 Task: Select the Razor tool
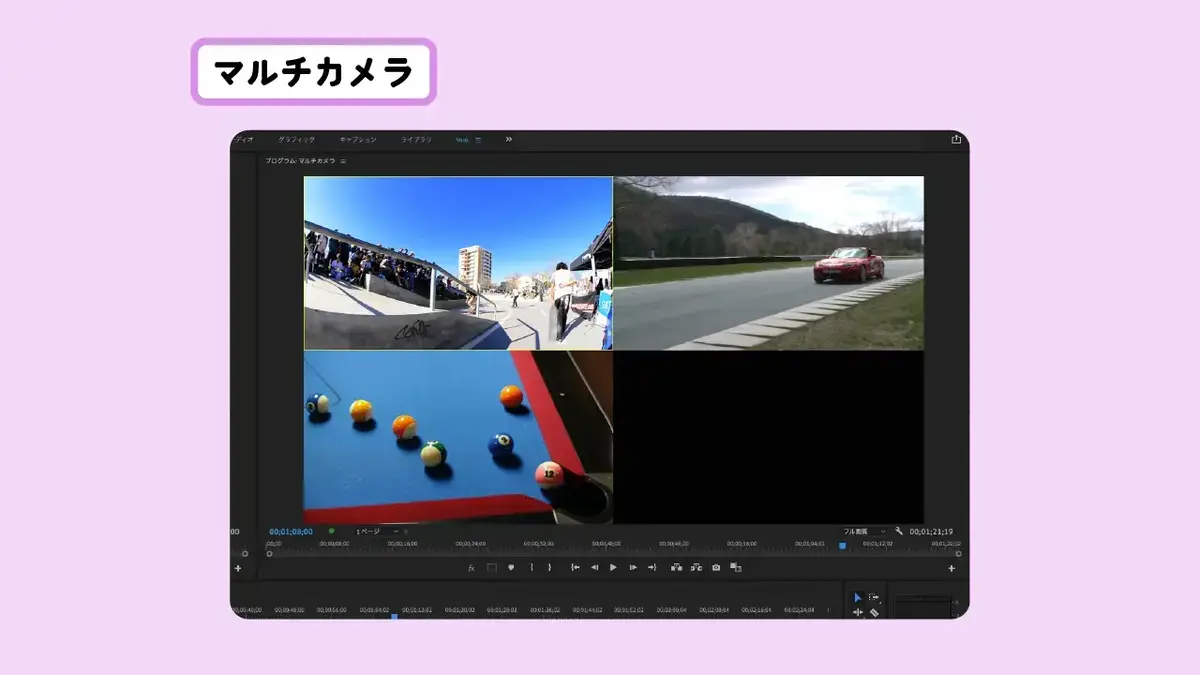(x=874, y=612)
